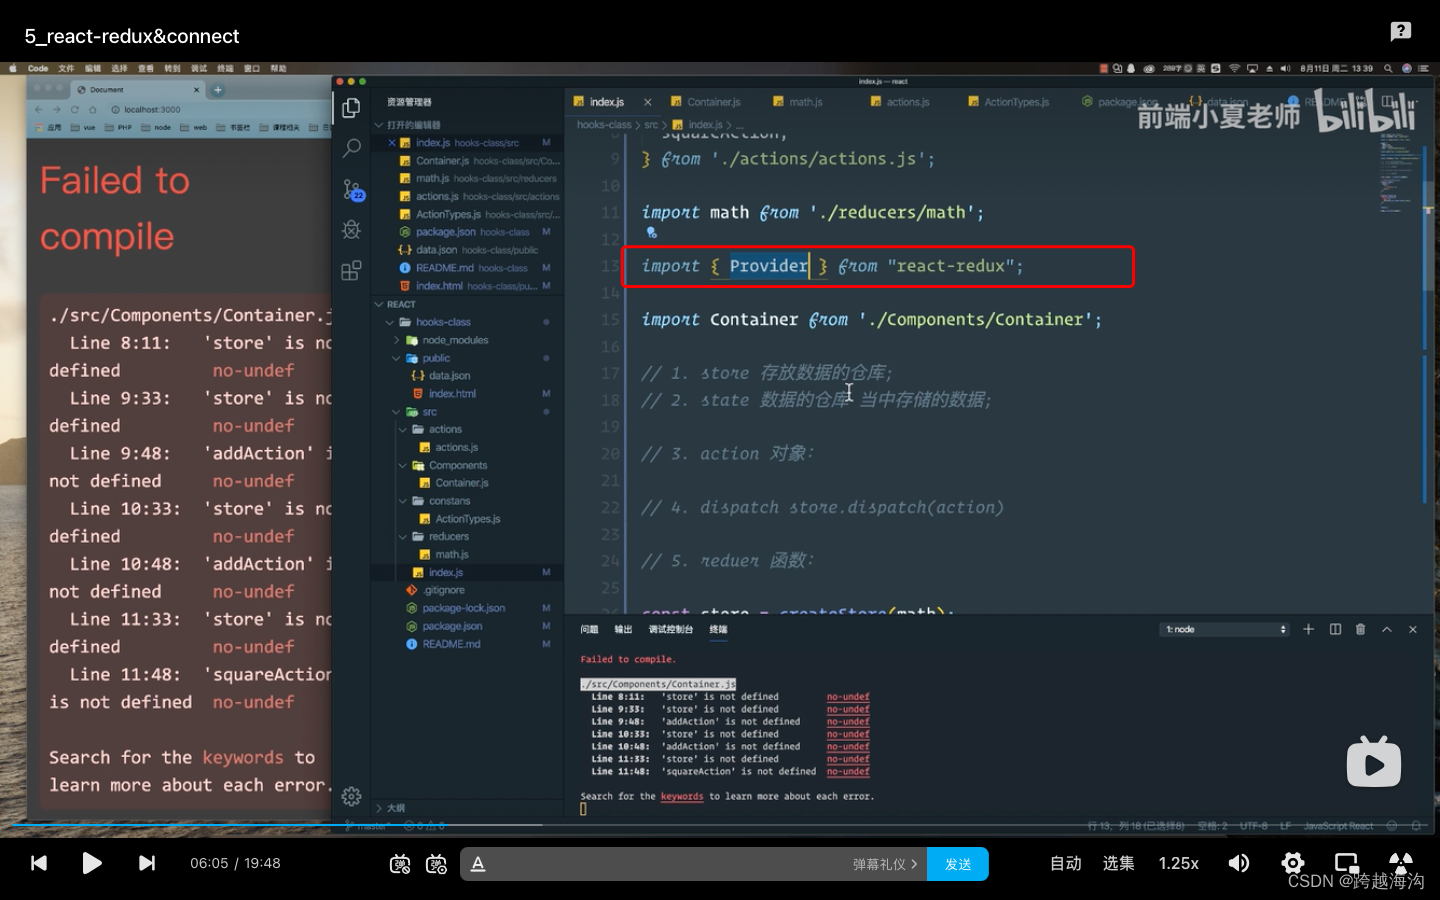The width and height of the screenshot is (1440, 900).
Task: Enable picture-in-picture mode
Action: pyautogui.click(x=1347, y=863)
